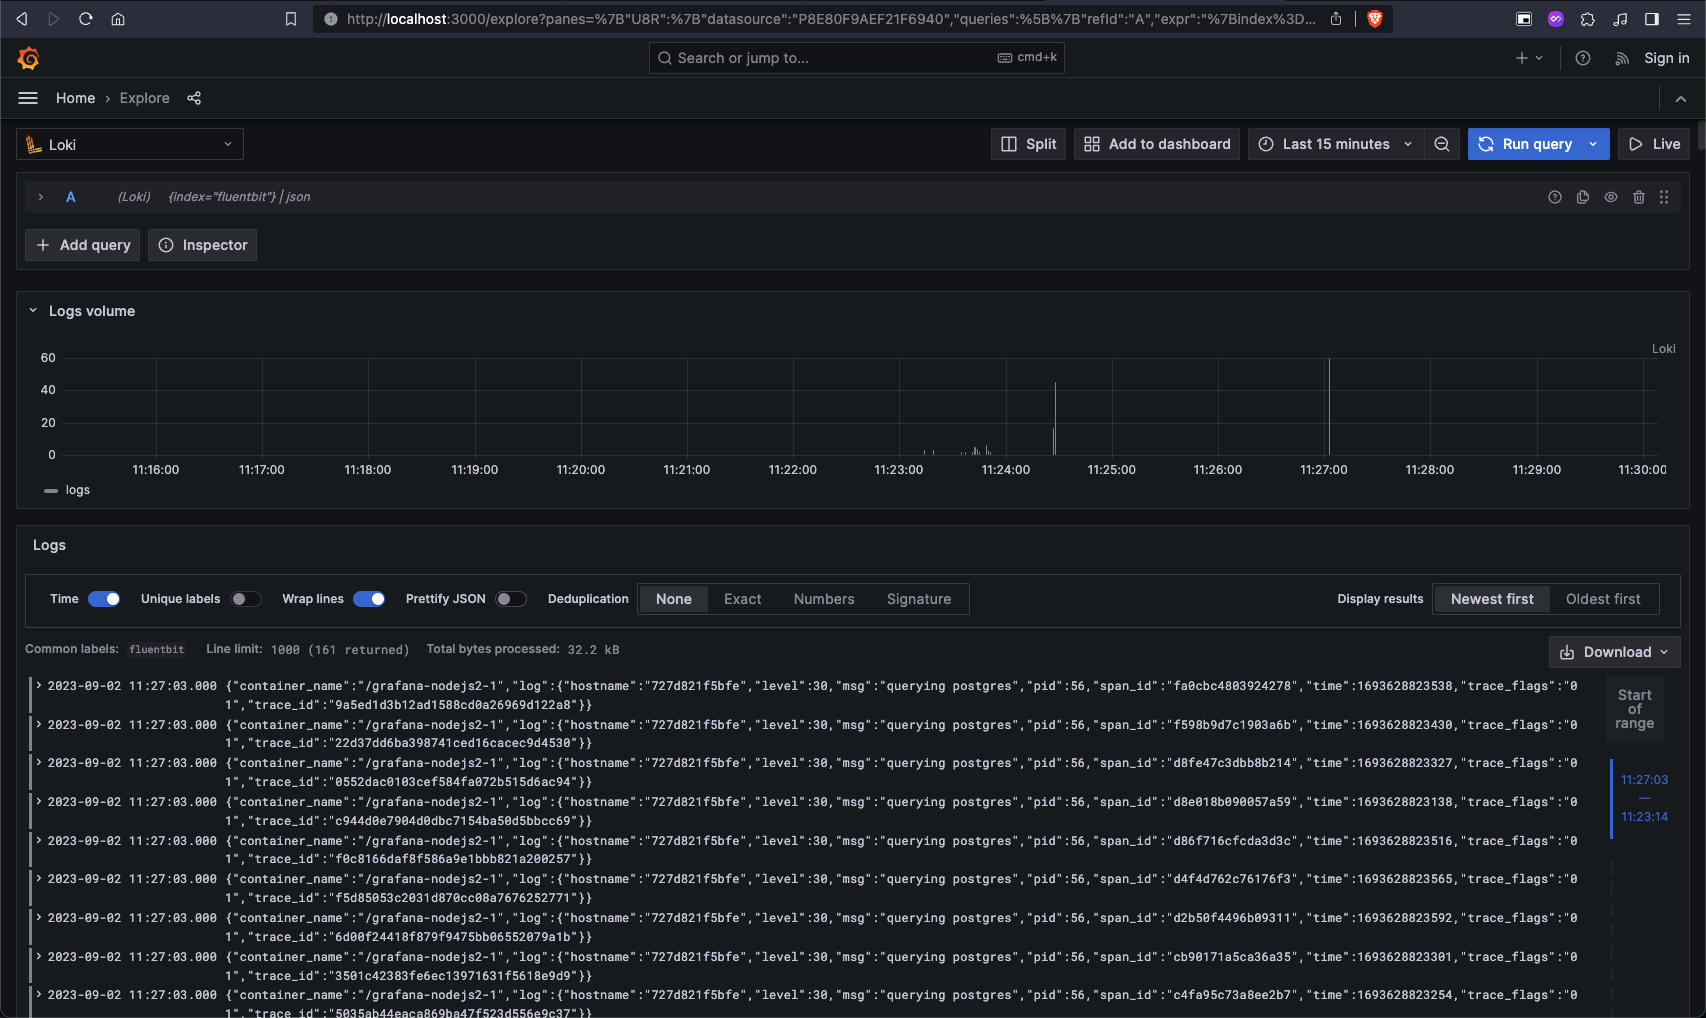Click the 11:27:00 spike in Logs volume
Viewport: 1706px width, 1018px height.
coord(1329,406)
